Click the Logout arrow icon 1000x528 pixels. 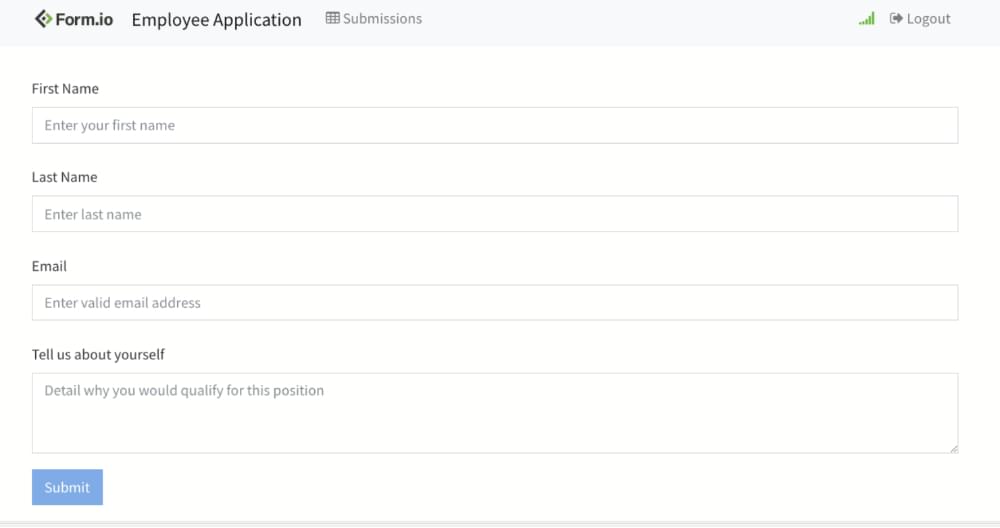tap(896, 18)
